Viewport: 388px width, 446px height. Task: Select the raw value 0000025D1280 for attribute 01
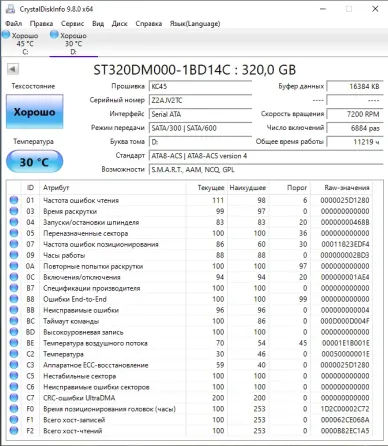345,200
